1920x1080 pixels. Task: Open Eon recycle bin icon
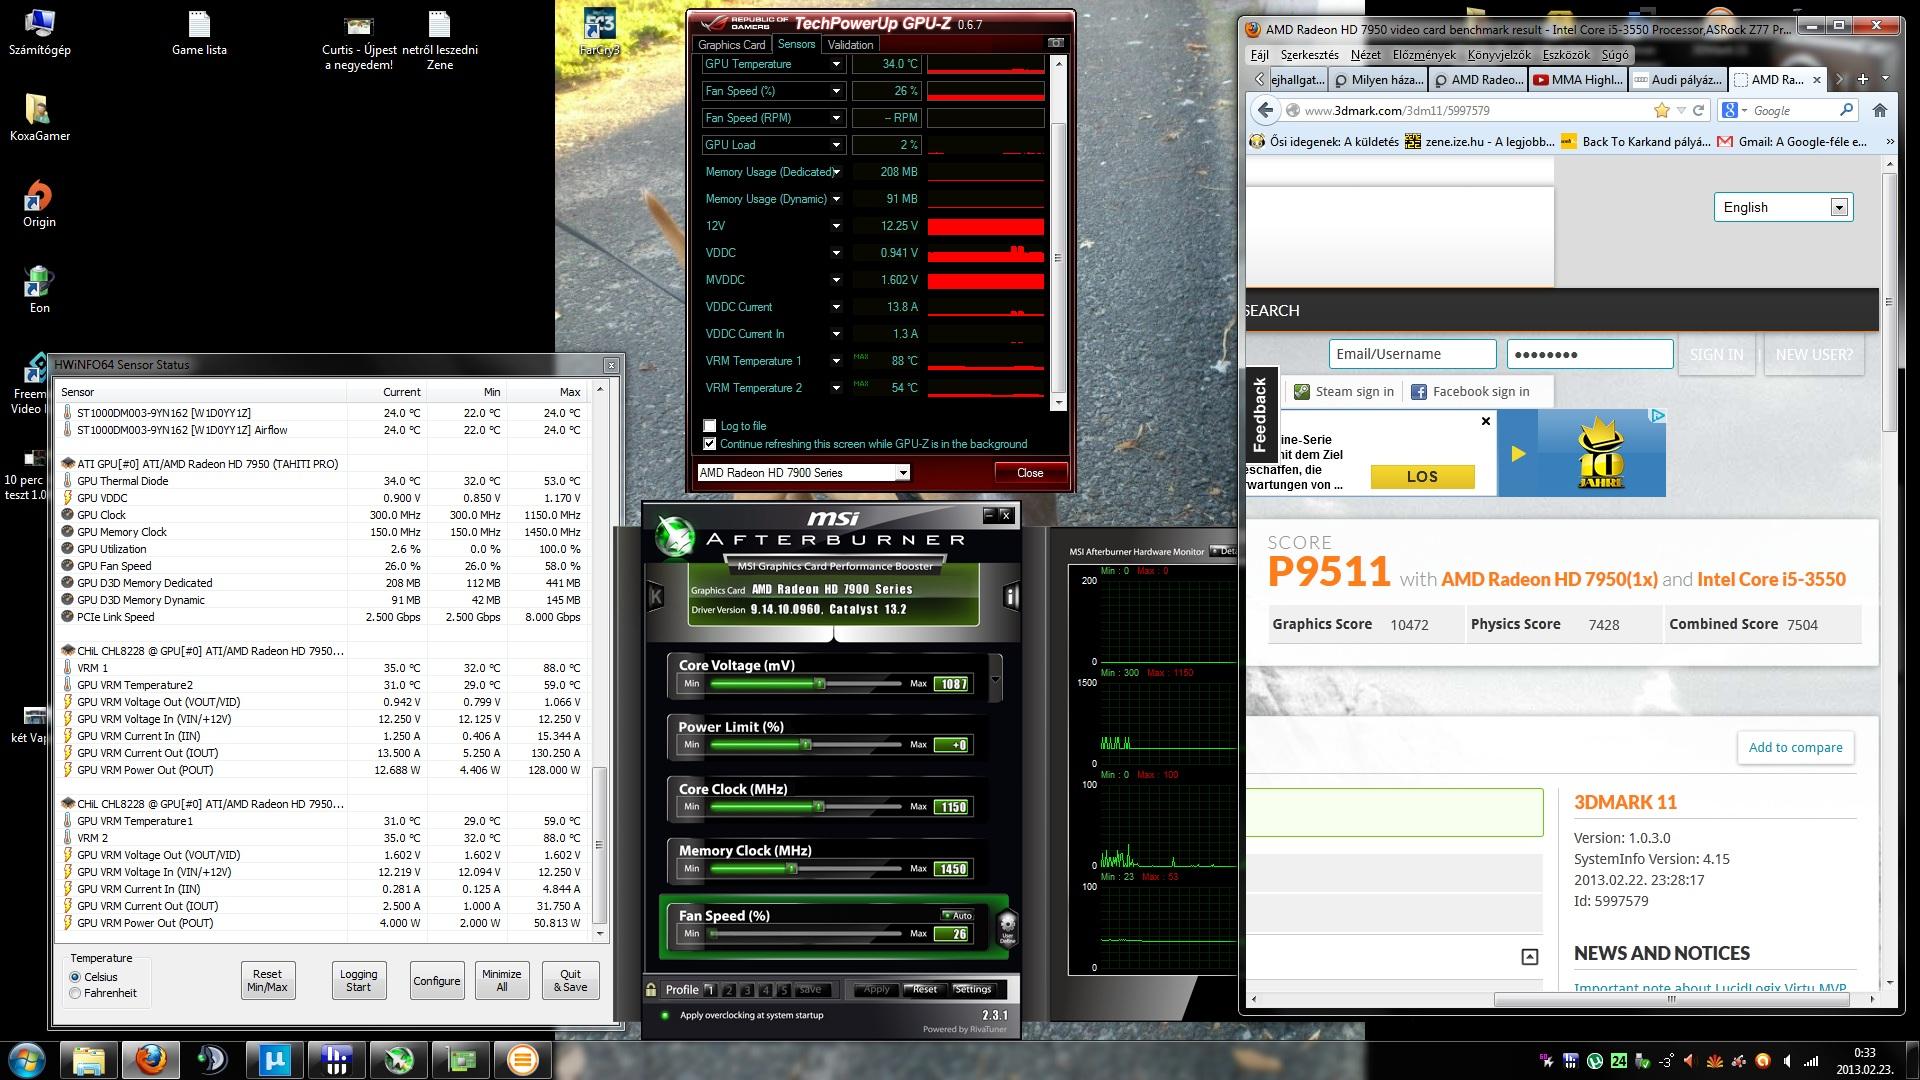click(x=39, y=290)
